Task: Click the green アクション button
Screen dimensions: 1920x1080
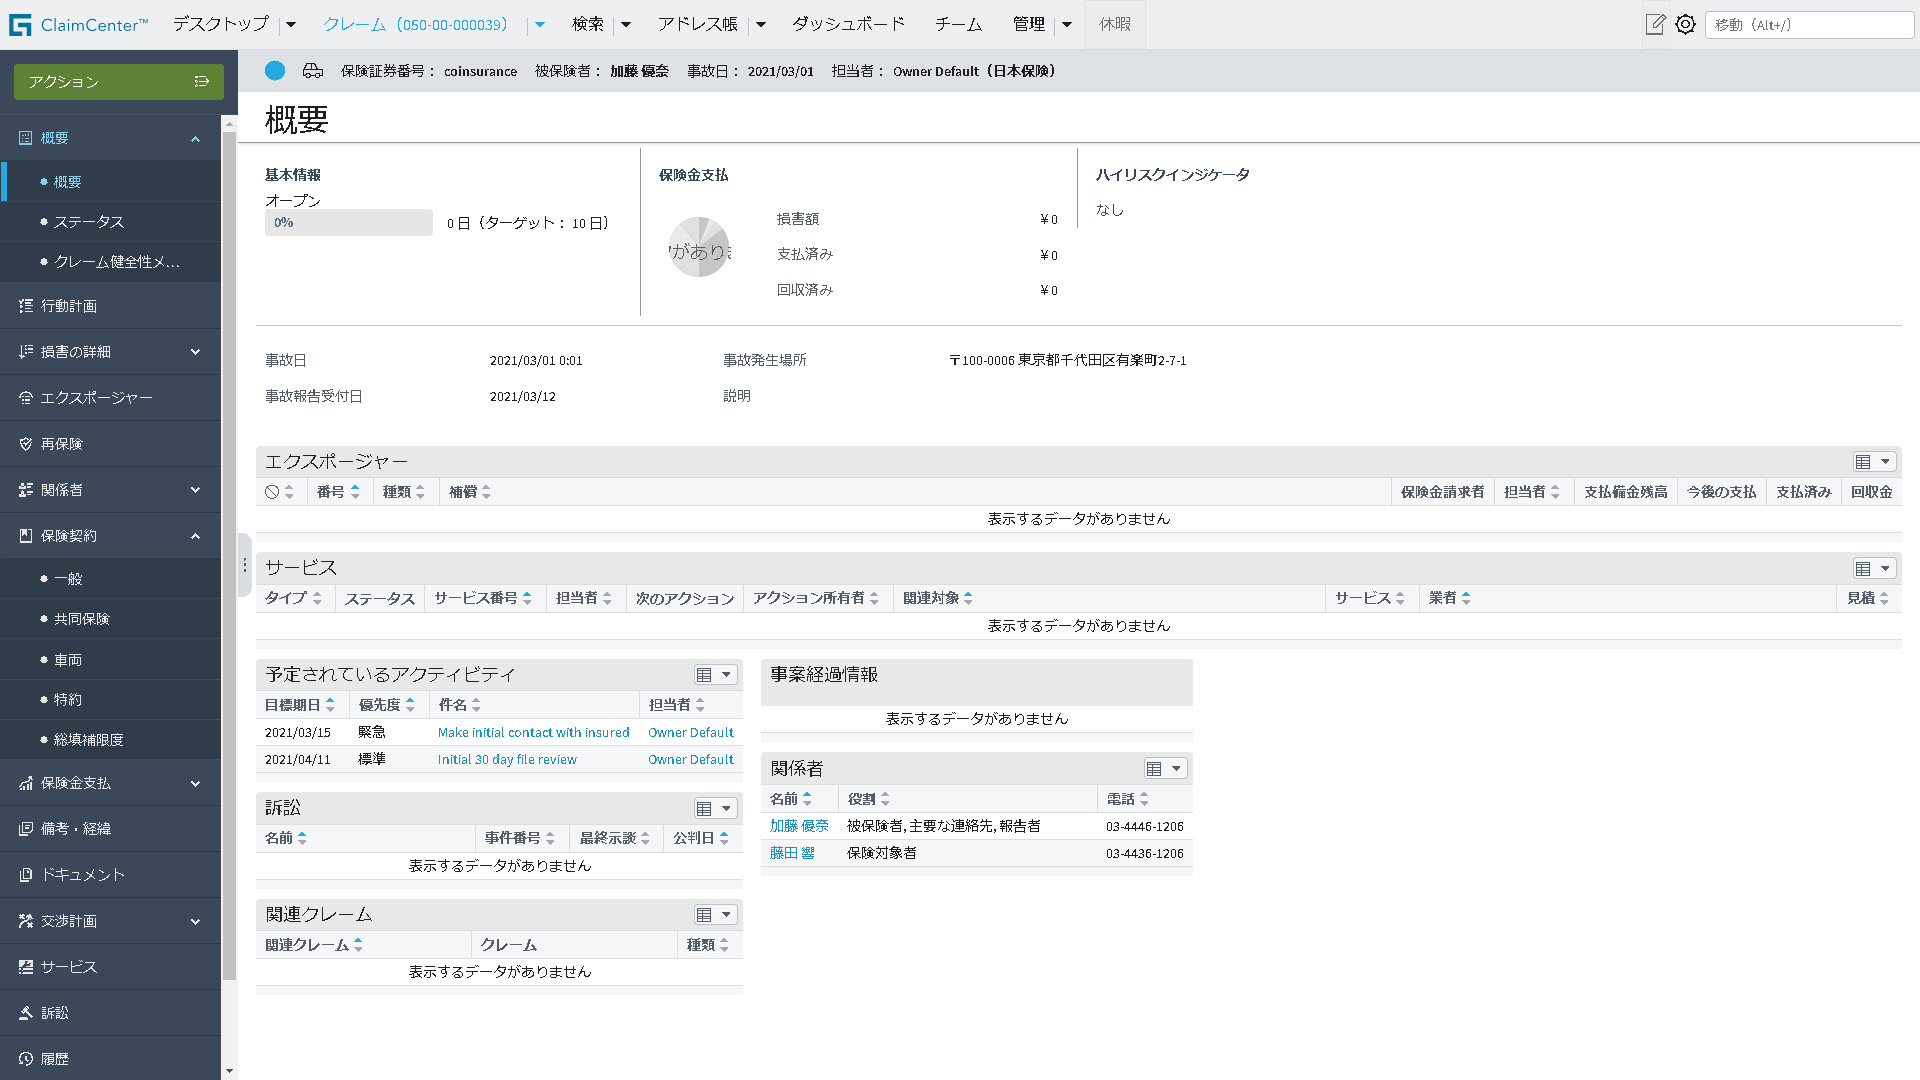Action: pos(118,82)
